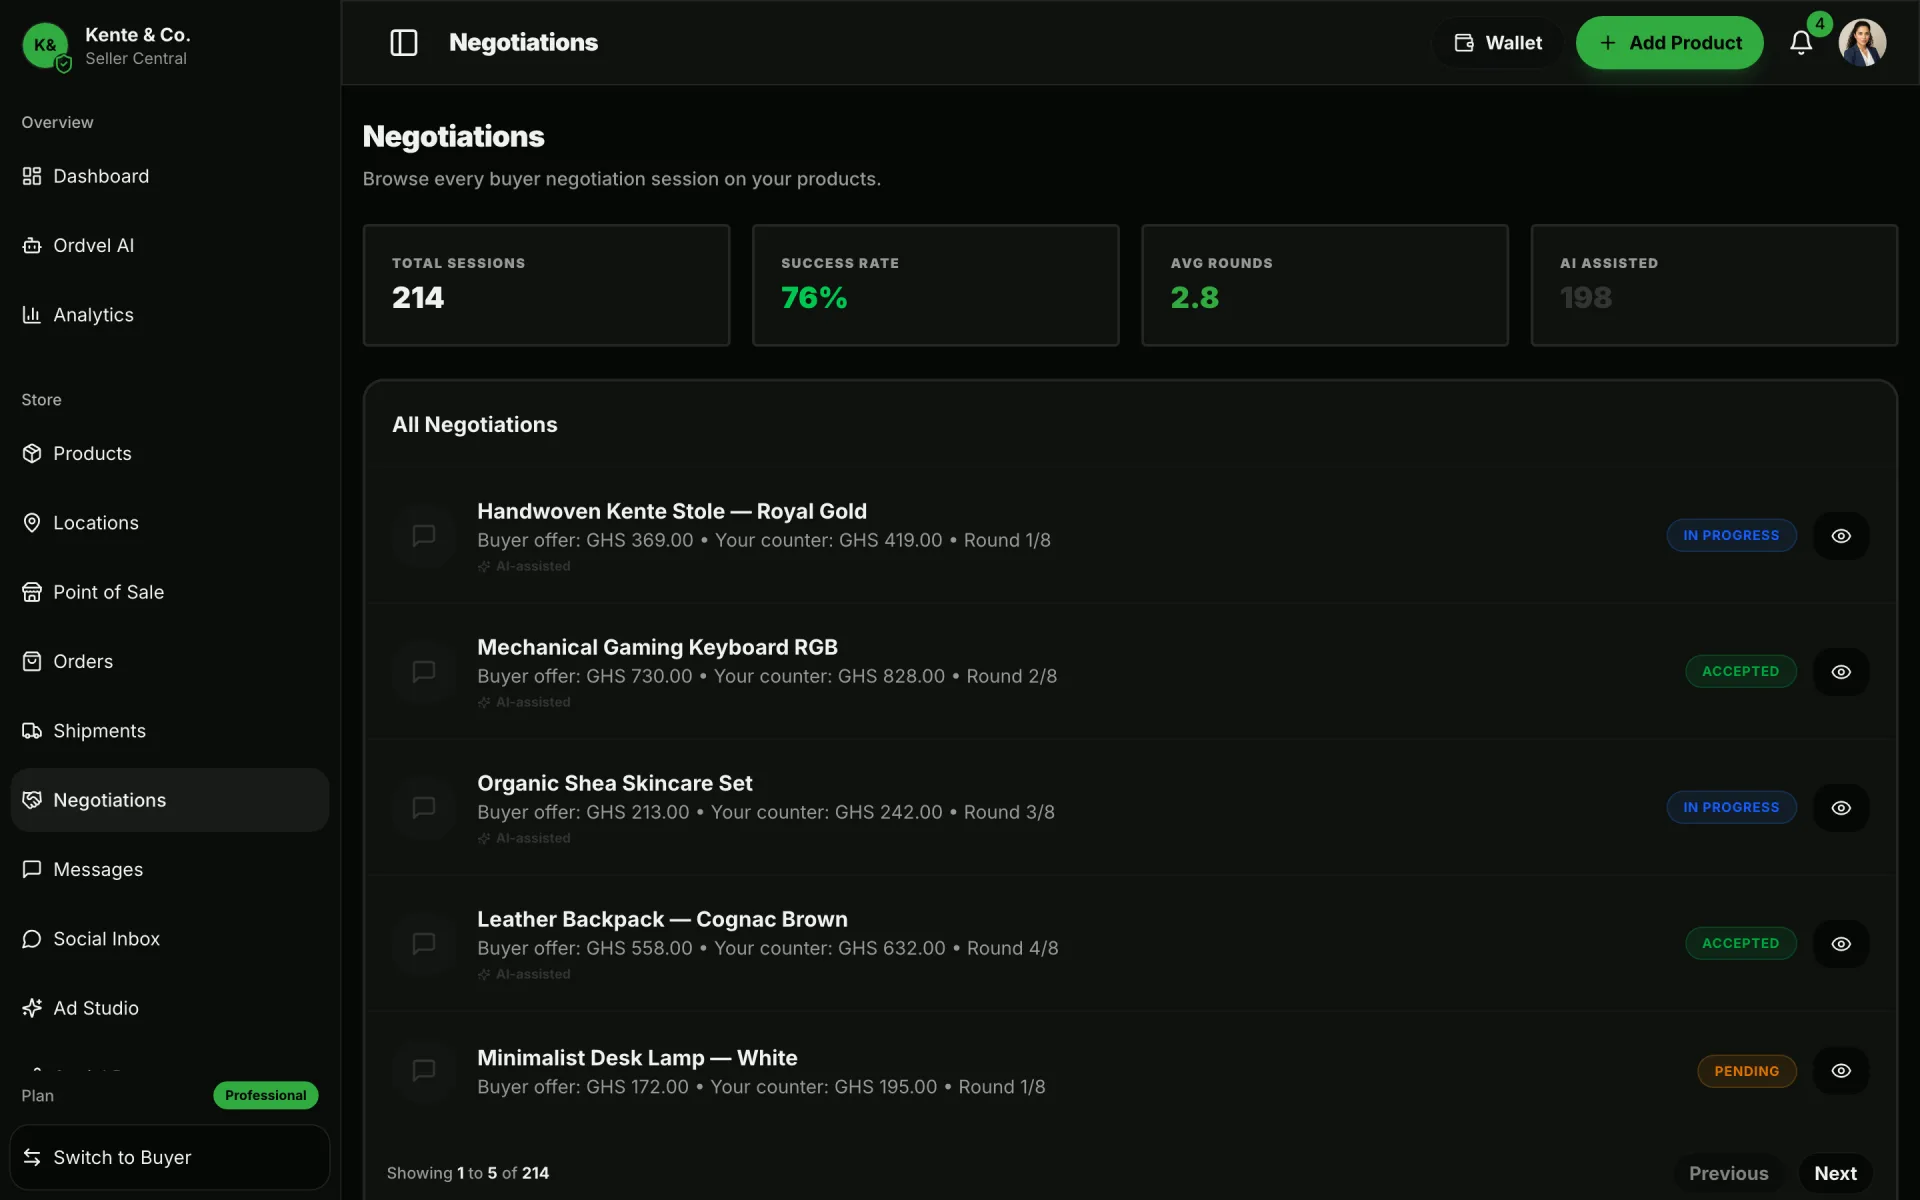Image resolution: width=1920 pixels, height=1200 pixels.
Task: Click the Success Rate 76% card
Action: pos(935,286)
